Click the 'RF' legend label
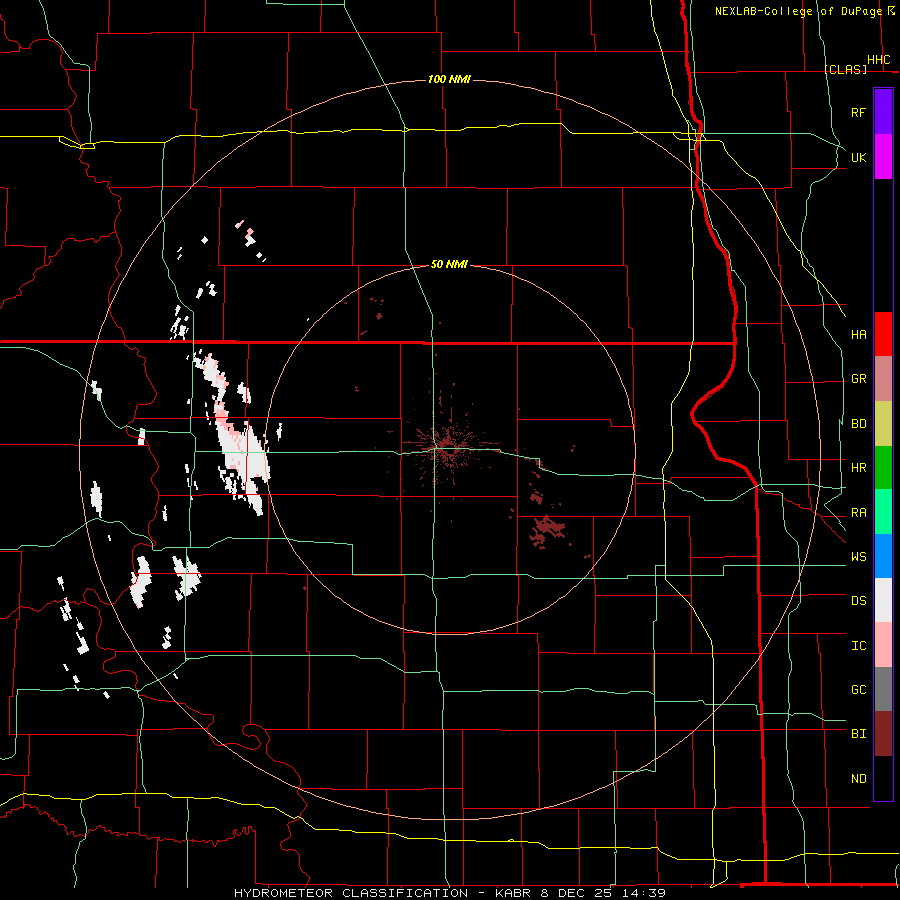The width and height of the screenshot is (900, 900). (858, 112)
